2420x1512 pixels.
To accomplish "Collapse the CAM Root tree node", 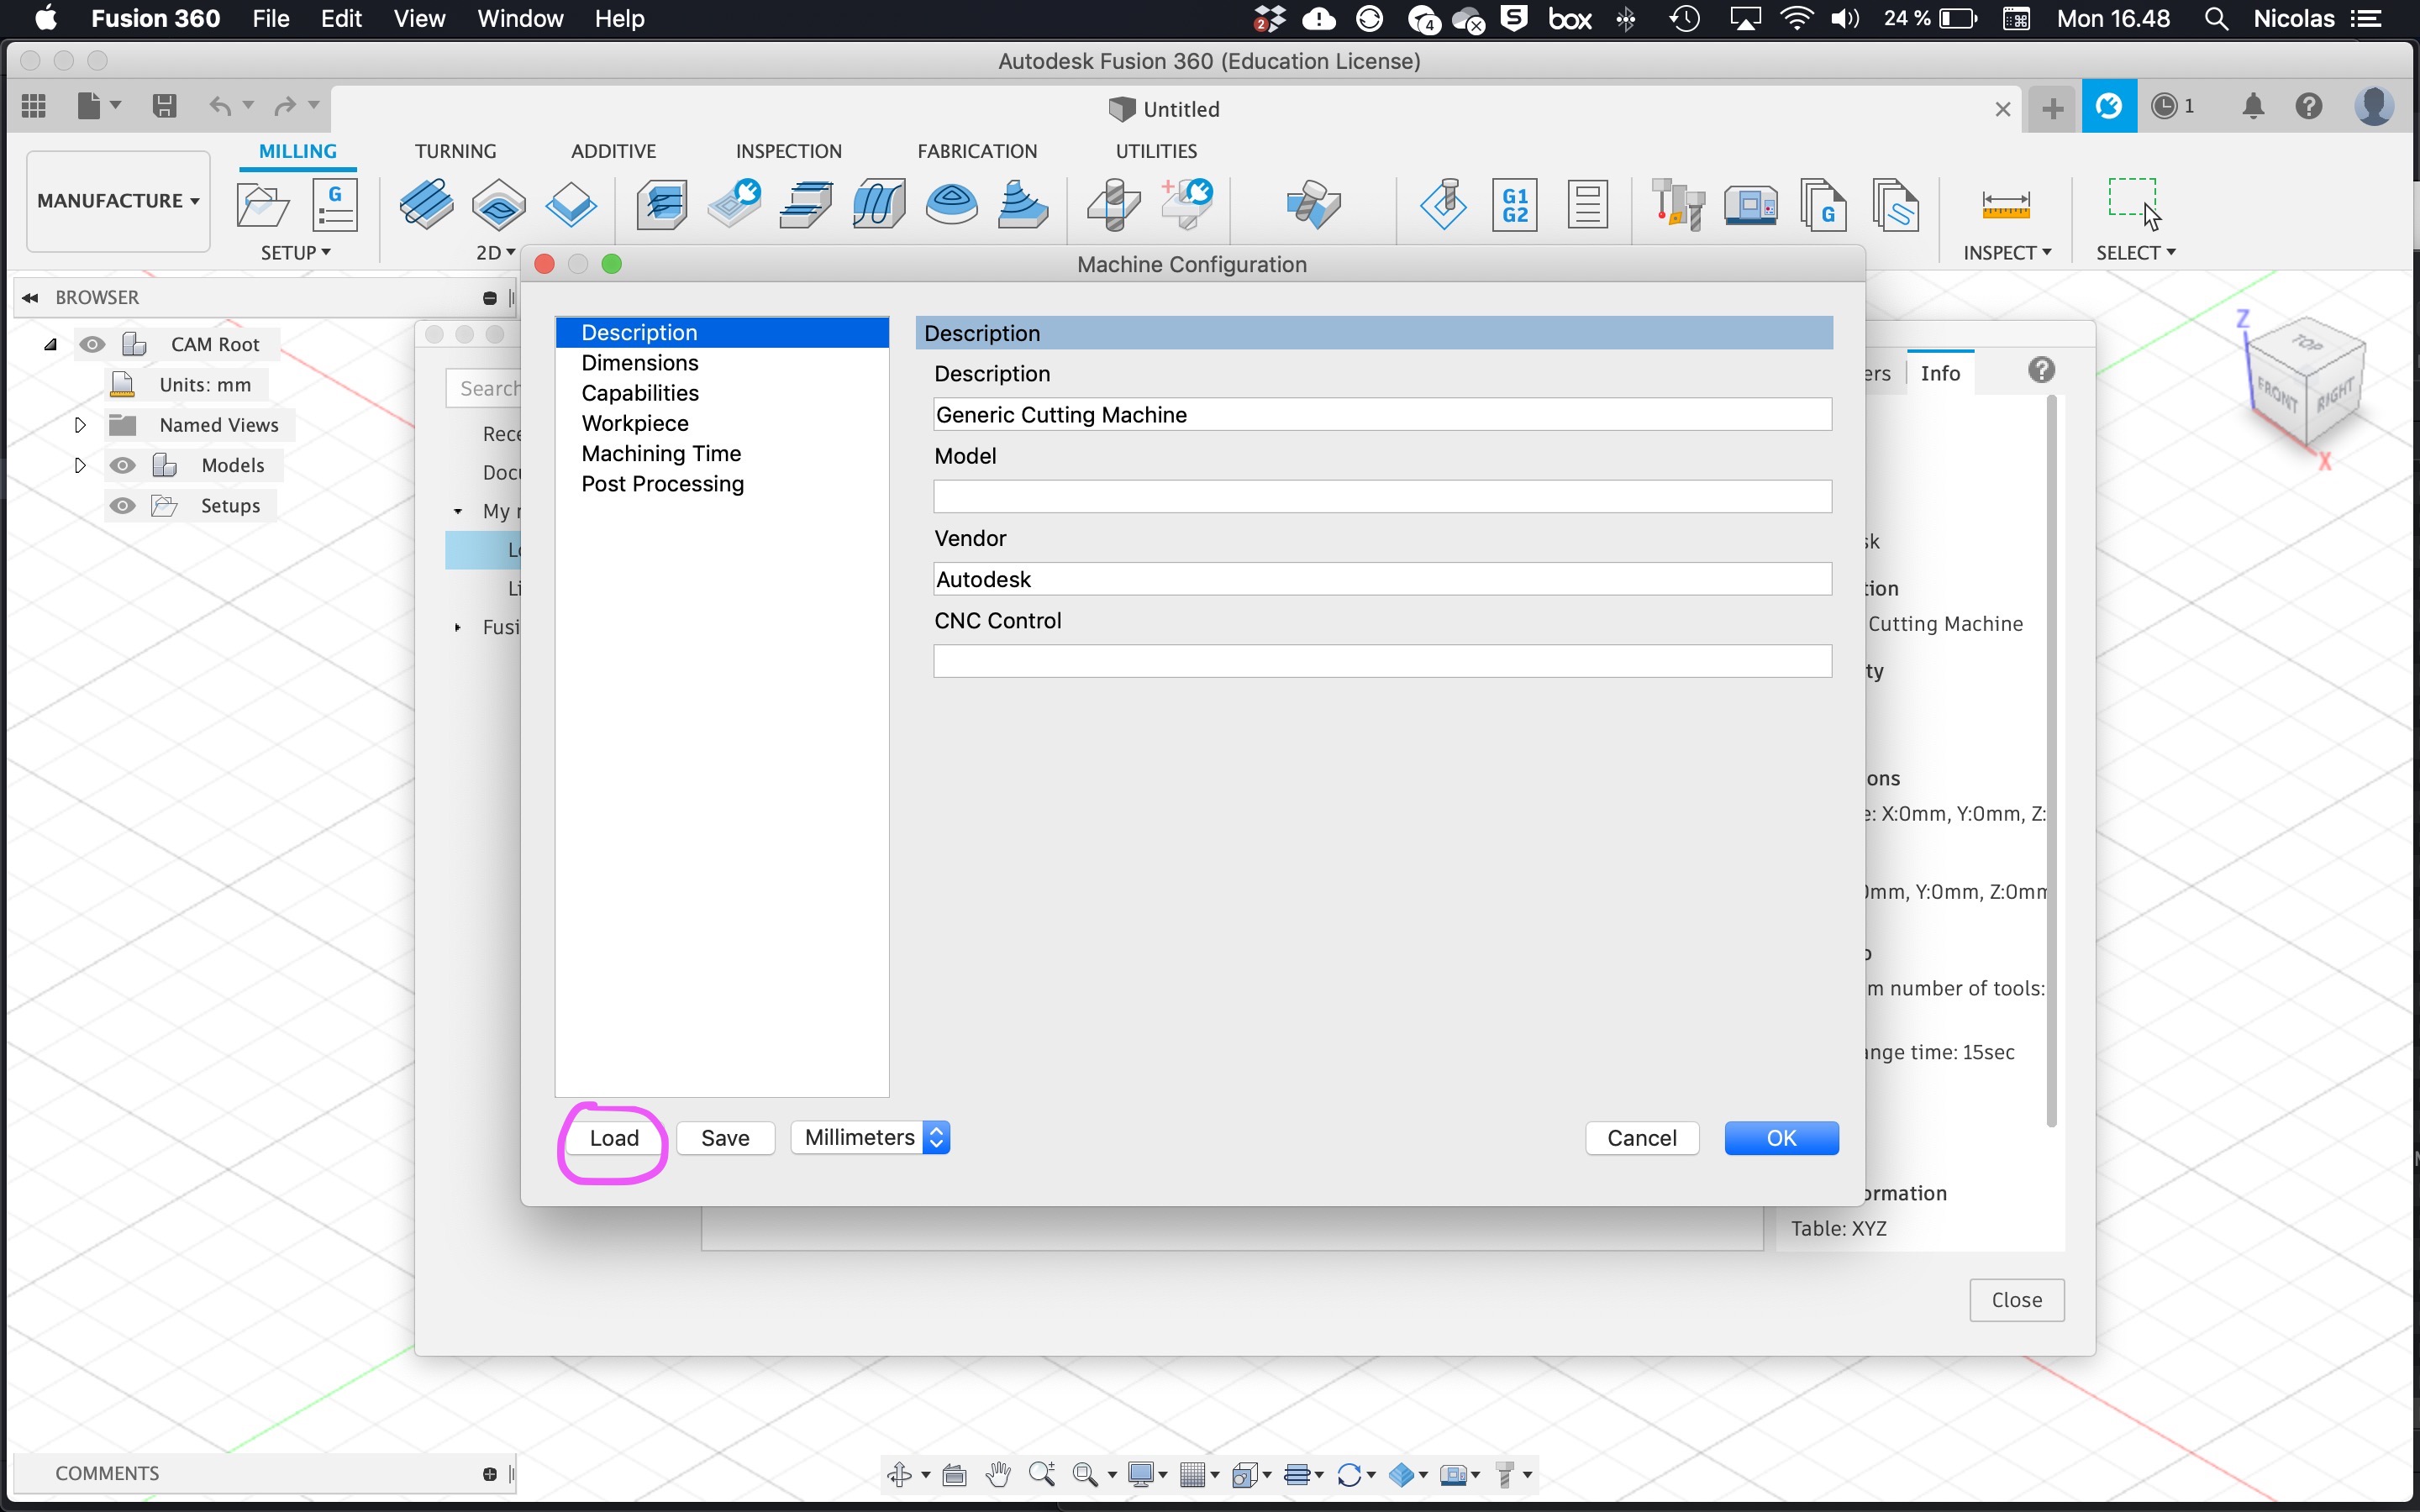I will (50, 344).
